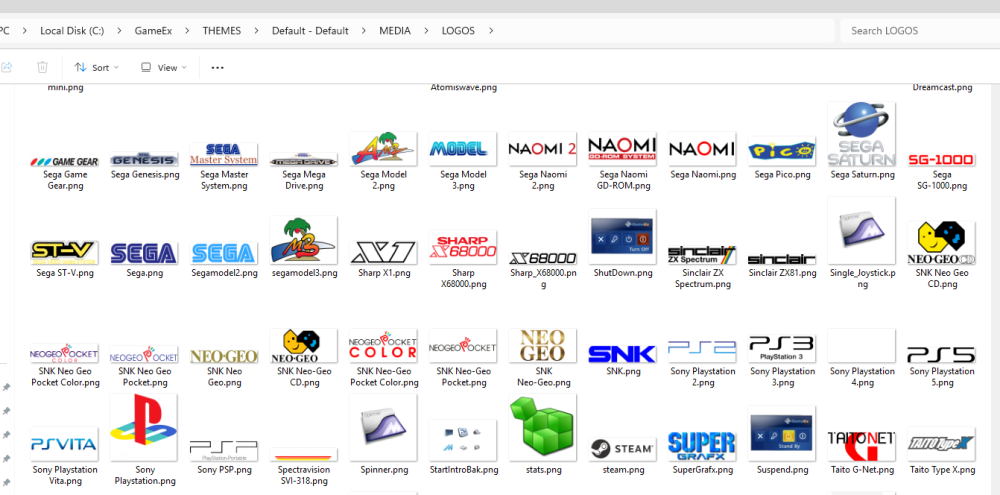Image resolution: width=1000 pixels, height=495 pixels.
Task: Select the StartIntroBak.png thumbnail
Action: click(463, 440)
